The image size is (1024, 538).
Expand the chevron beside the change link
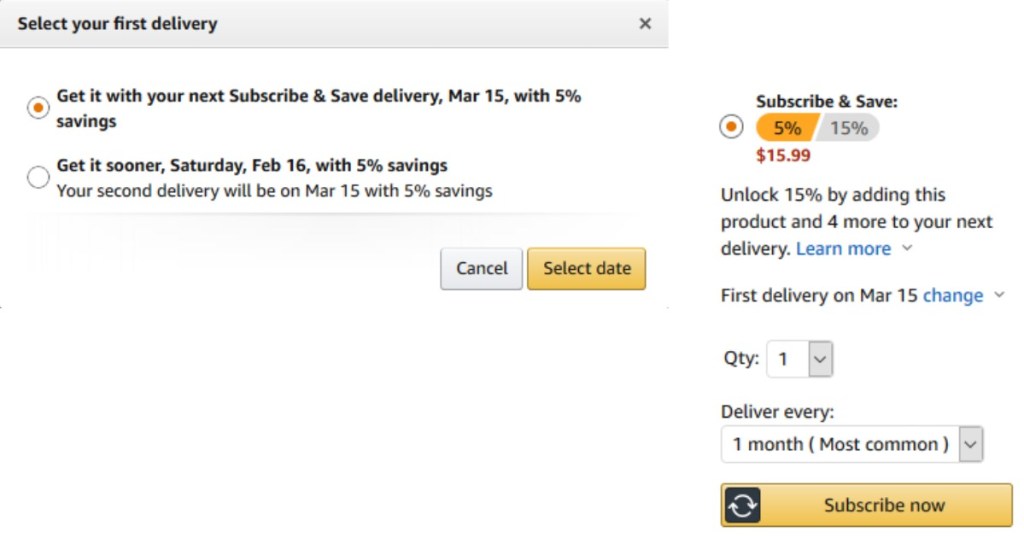pyautogui.click(x=999, y=295)
